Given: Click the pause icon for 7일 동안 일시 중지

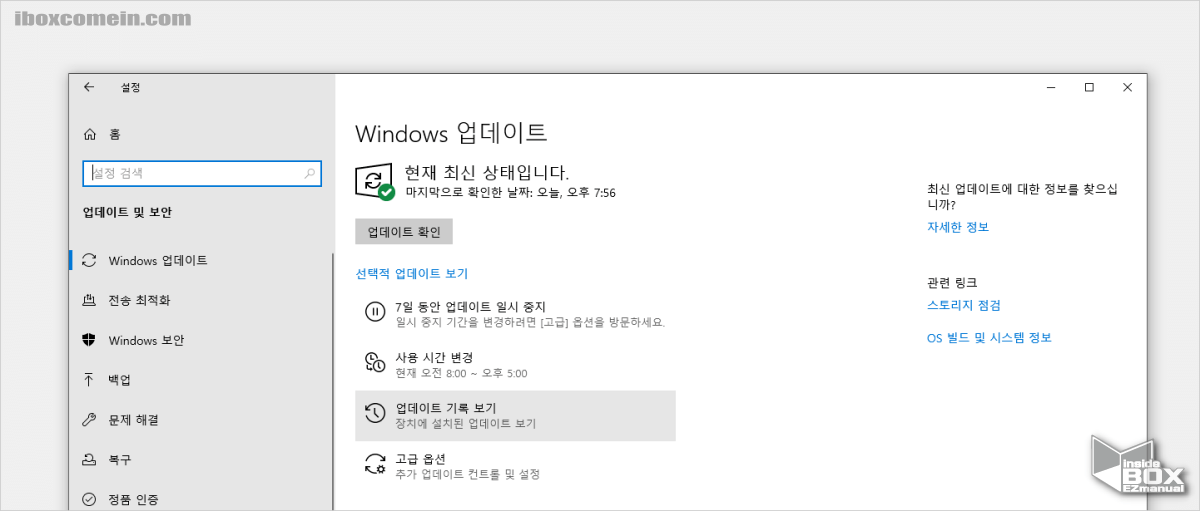Looking at the screenshot, I should [x=375, y=313].
